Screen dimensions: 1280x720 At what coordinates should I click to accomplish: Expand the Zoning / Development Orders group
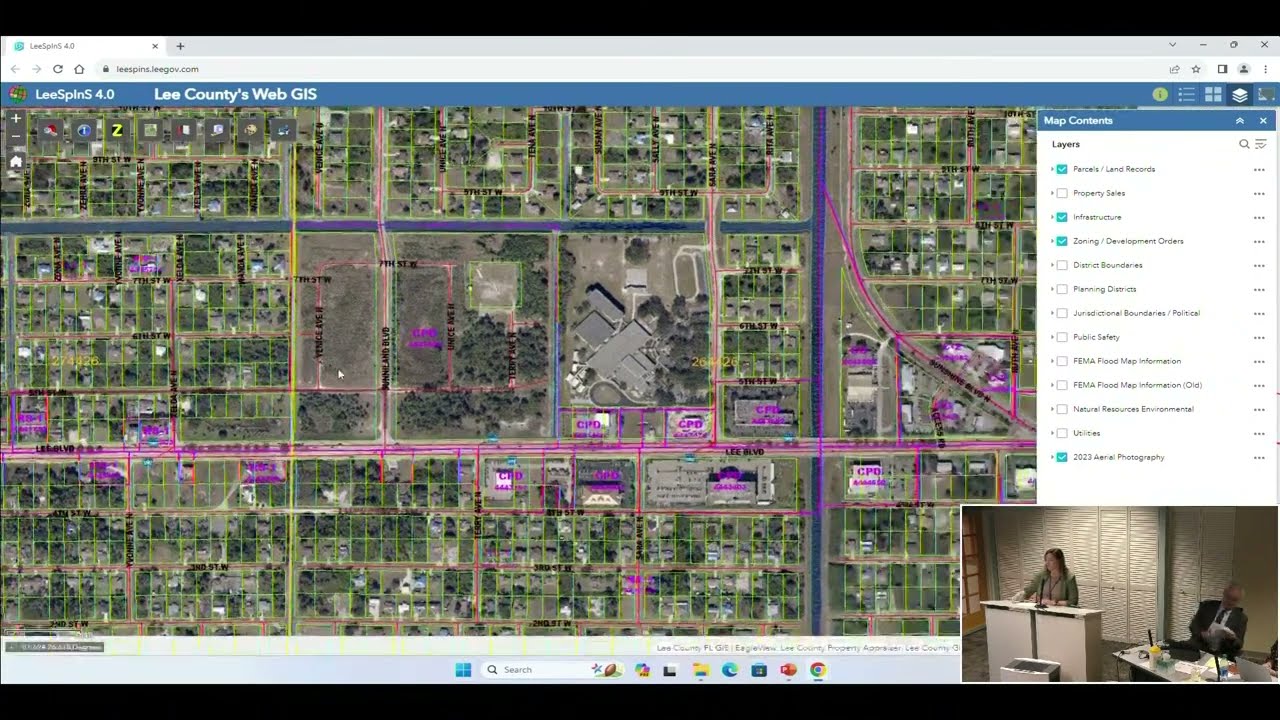tap(1052, 241)
